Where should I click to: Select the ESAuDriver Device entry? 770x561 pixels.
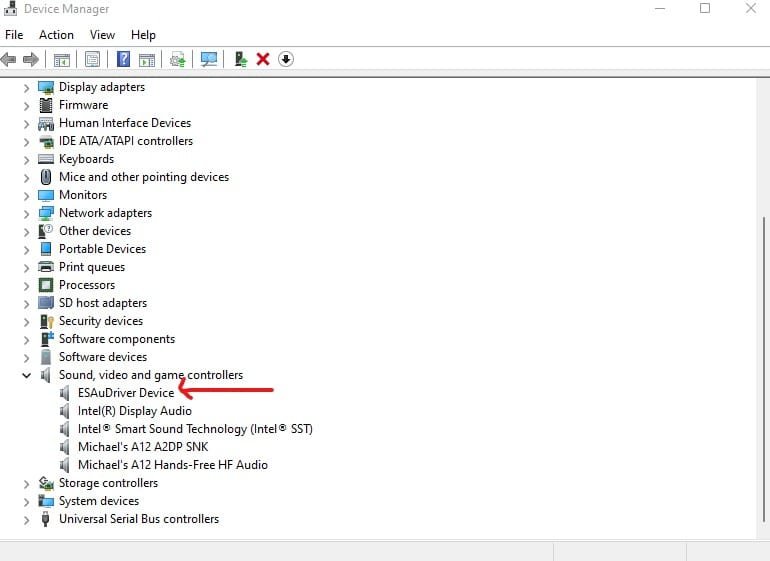[x=125, y=393]
